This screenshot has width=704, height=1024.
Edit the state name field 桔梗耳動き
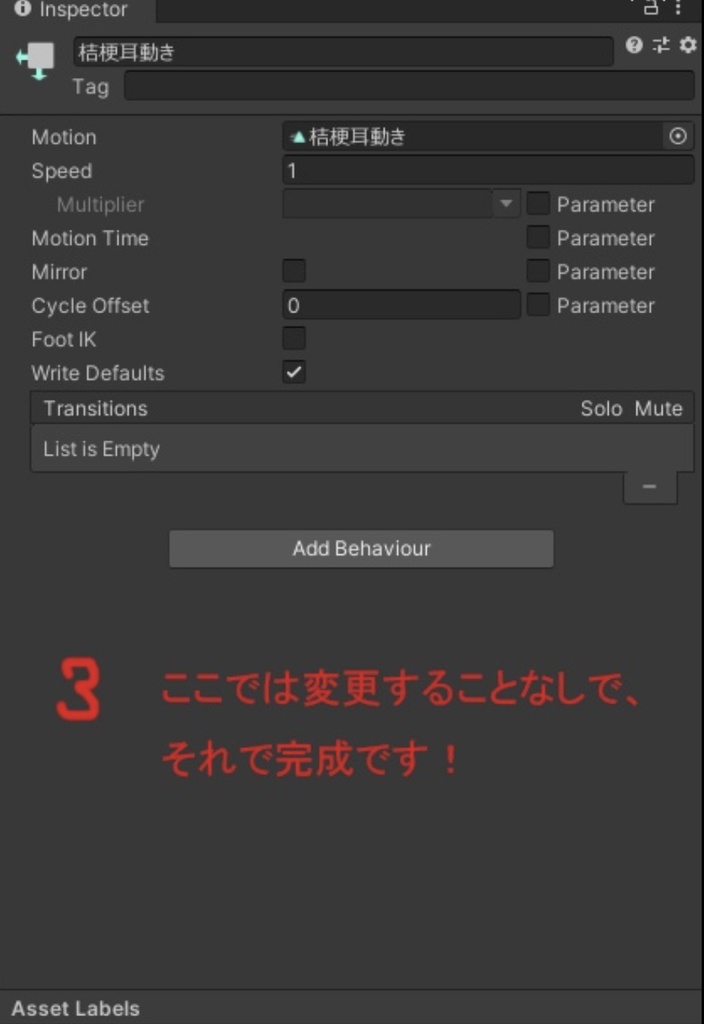point(343,52)
